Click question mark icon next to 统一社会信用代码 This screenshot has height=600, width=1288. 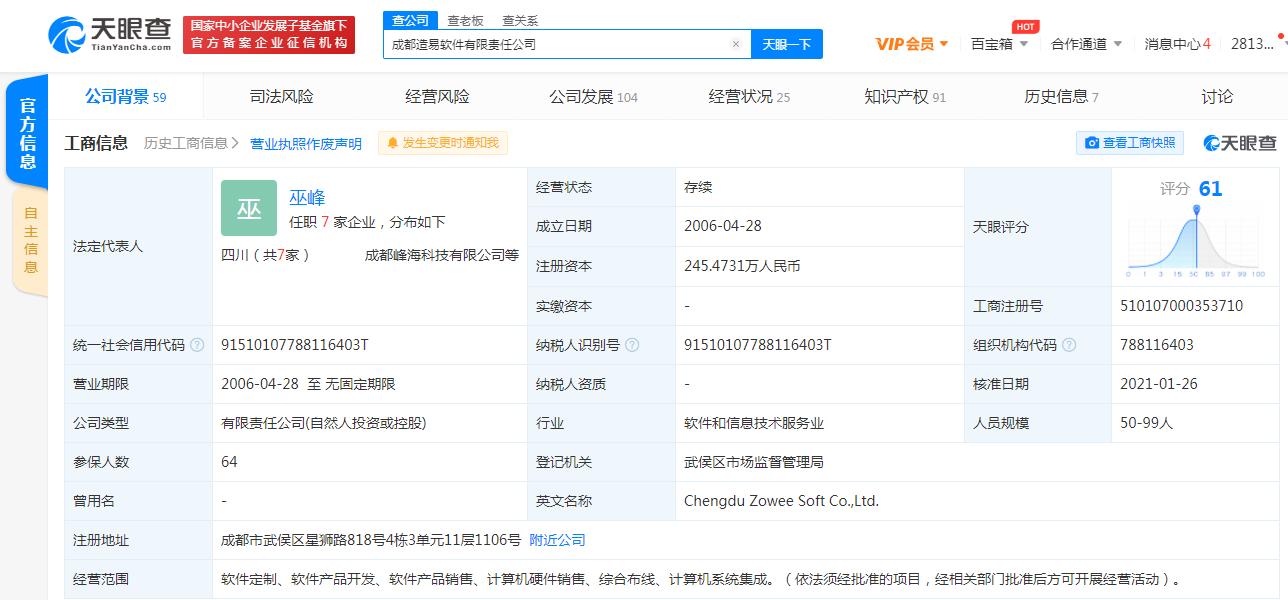tap(197, 345)
